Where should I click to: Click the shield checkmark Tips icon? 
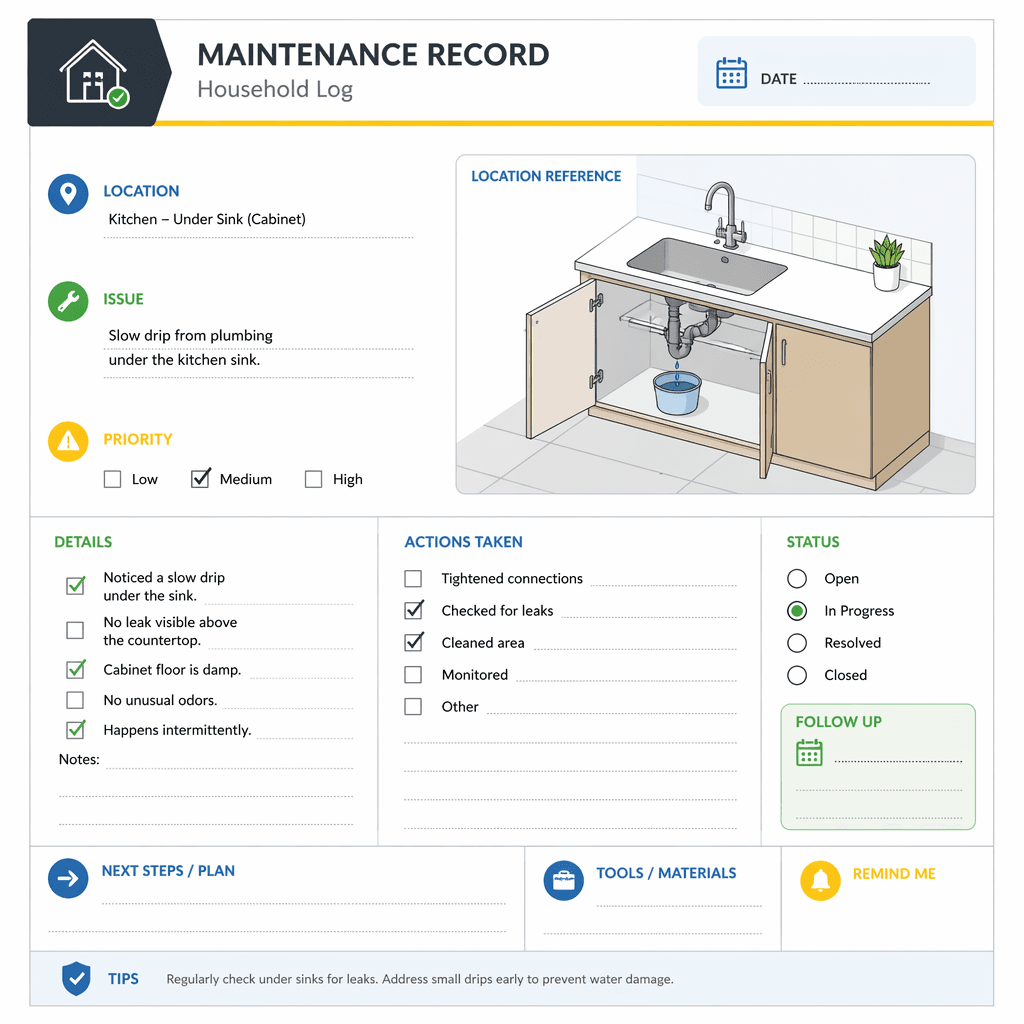(76, 978)
